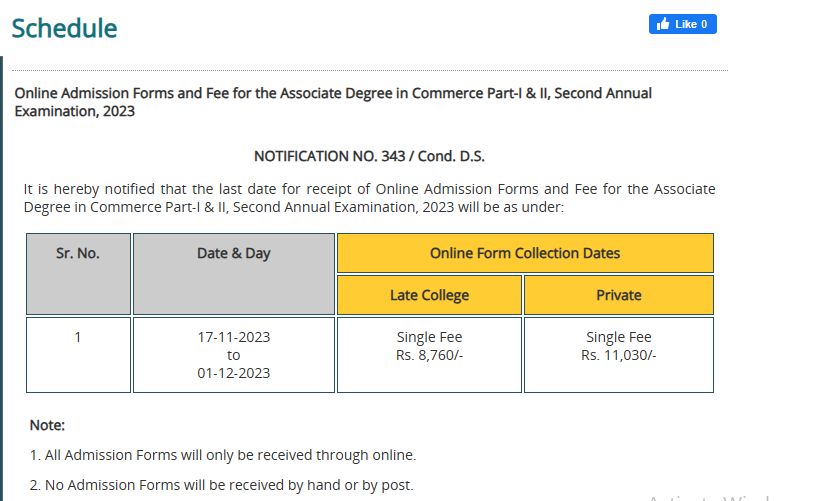Click the dotted divider under Schedule
Viewport: 821px width, 501px height.
click(370, 70)
